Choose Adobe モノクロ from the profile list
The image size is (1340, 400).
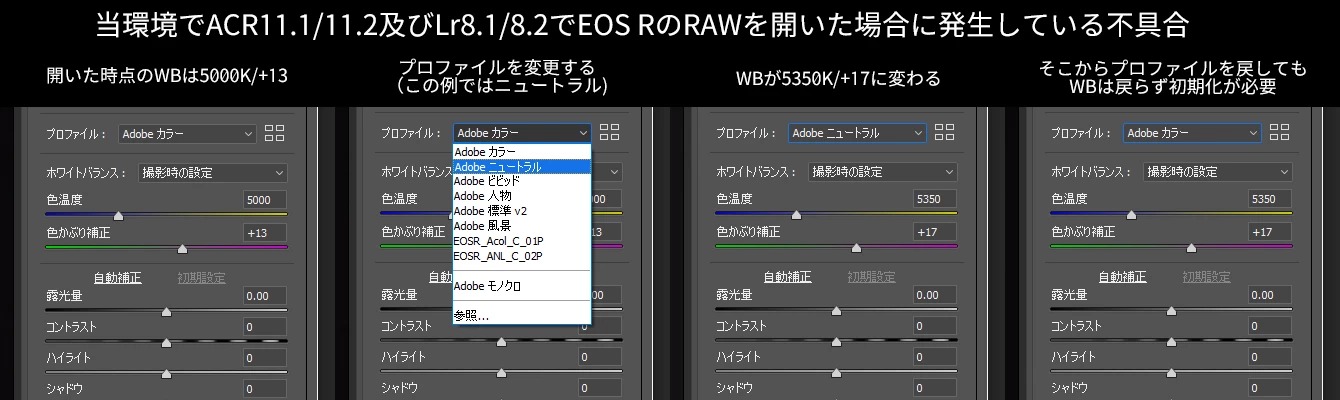pyautogui.click(x=522, y=286)
